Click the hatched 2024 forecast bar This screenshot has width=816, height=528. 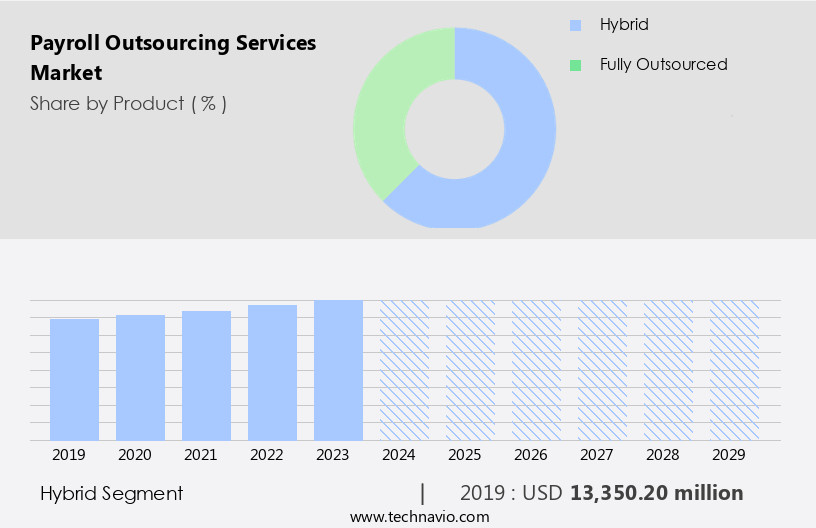(x=404, y=370)
